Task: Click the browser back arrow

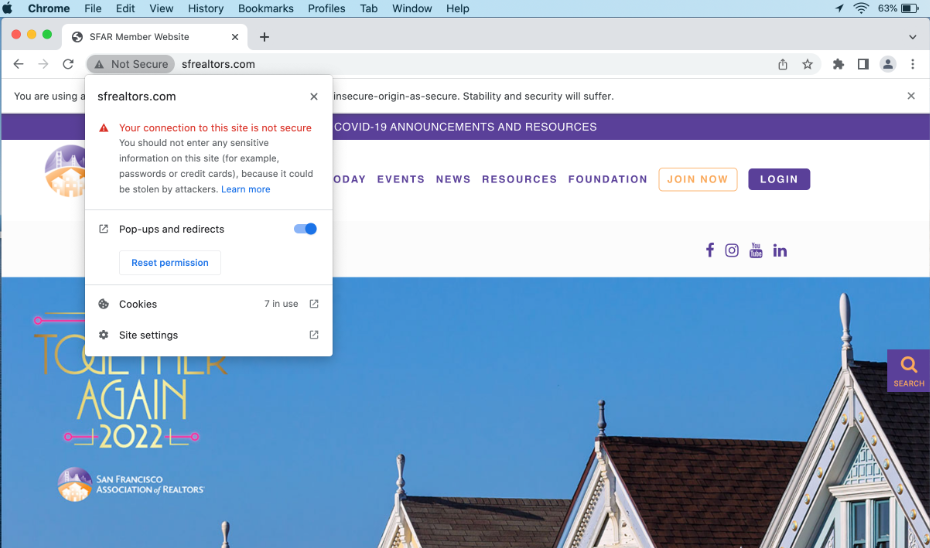Action: click(18, 64)
